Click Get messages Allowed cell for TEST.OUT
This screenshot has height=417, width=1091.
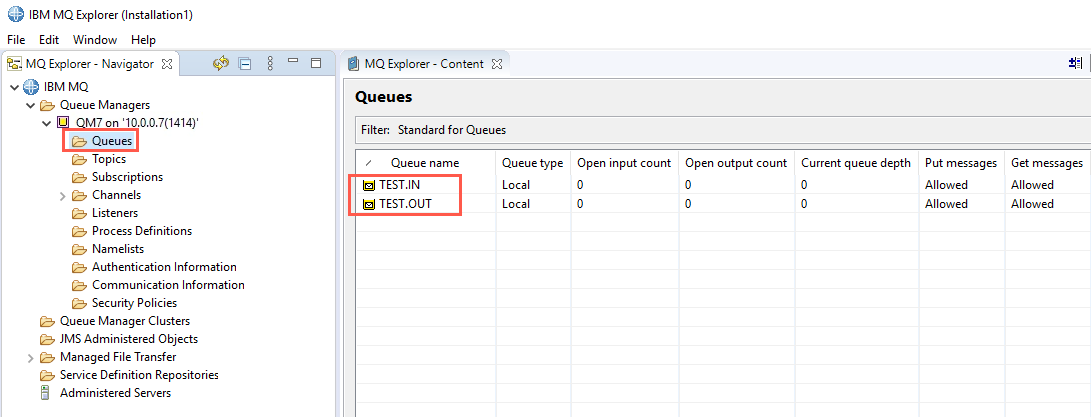click(x=1033, y=205)
